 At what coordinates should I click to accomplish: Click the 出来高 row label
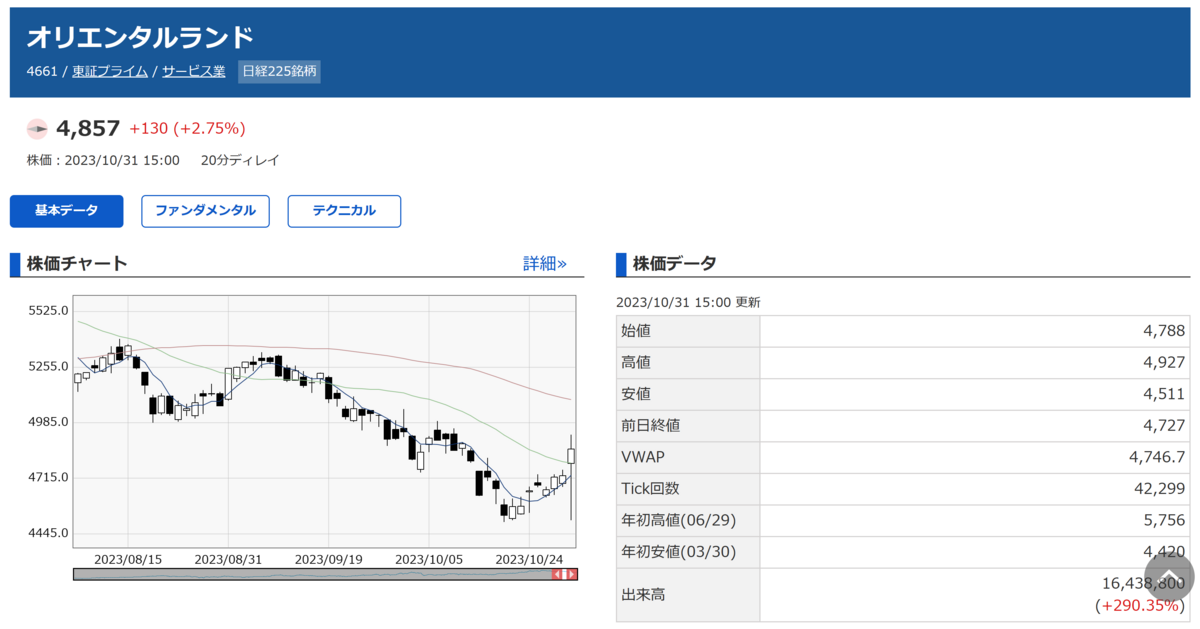point(643,594)
